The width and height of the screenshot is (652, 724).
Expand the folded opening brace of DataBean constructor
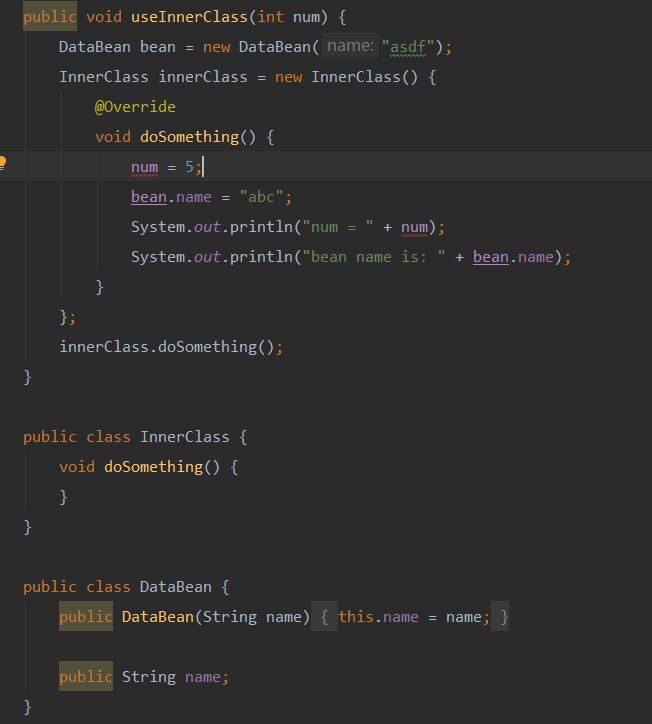pos(324,616)
